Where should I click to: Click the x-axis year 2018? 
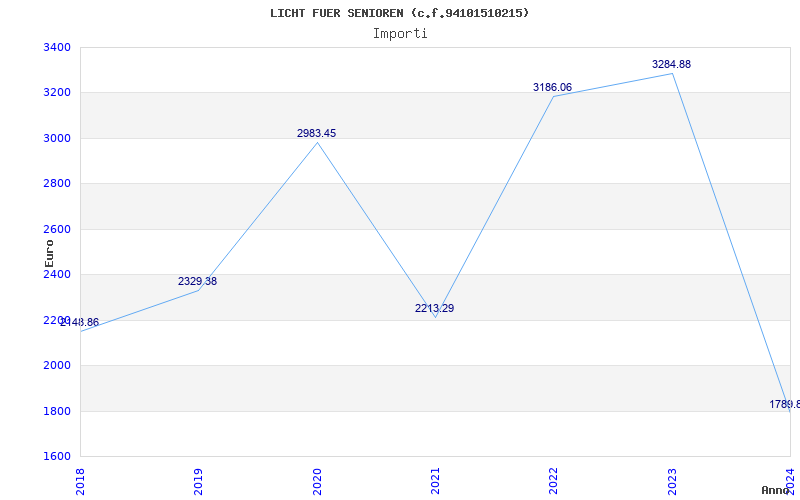pos(80,481)
